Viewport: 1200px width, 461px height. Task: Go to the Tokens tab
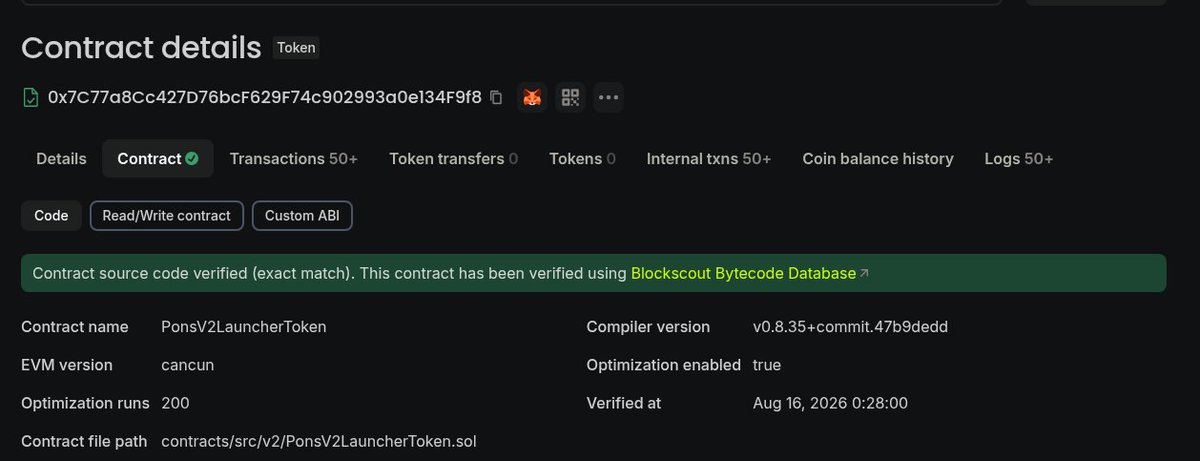click(582, 158)
